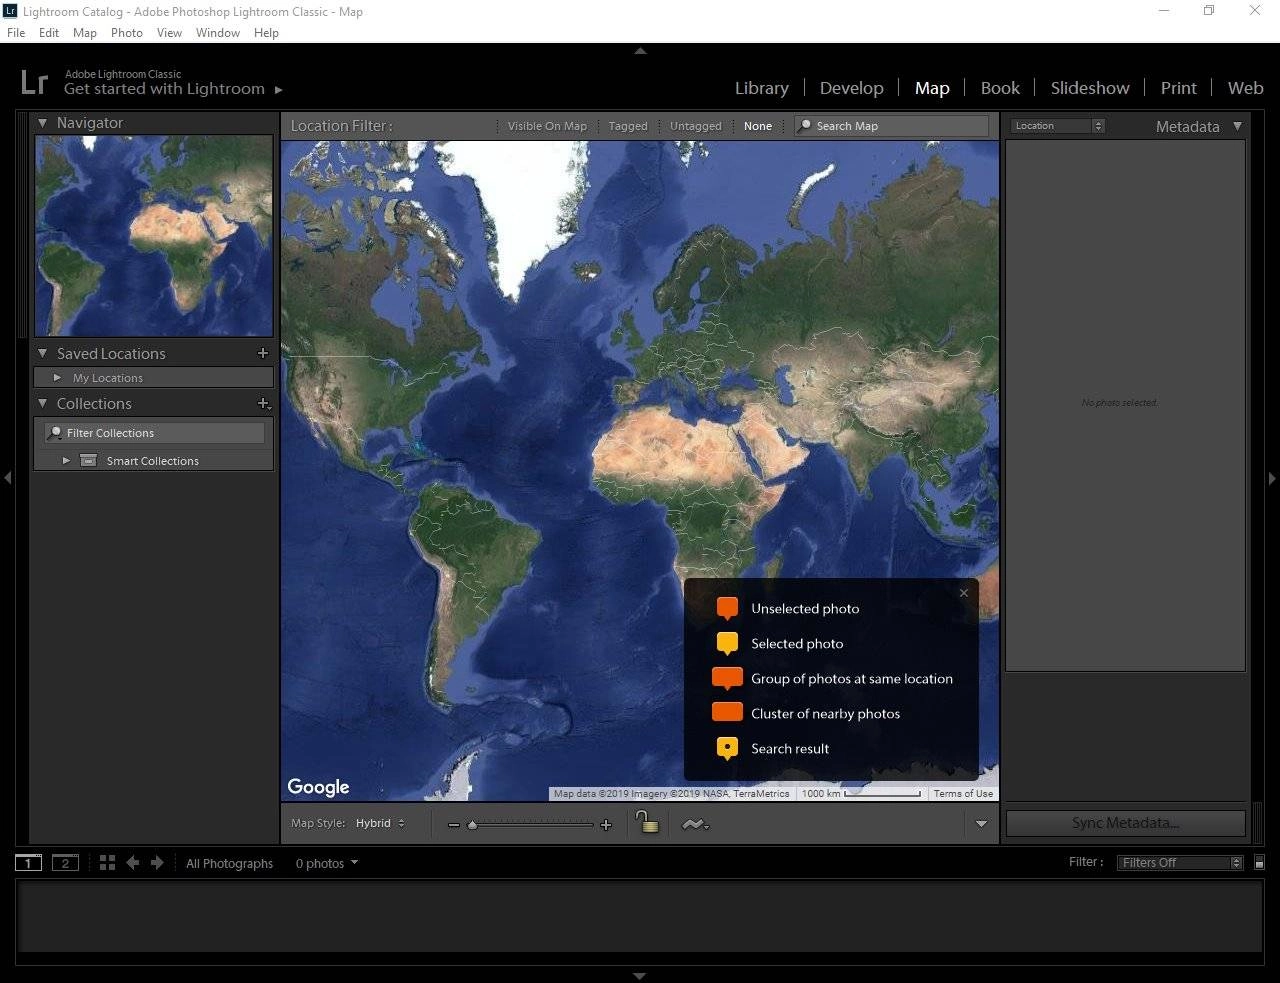
Task: Switch to the Slideshow module
Action: [x=1090, y=88]
